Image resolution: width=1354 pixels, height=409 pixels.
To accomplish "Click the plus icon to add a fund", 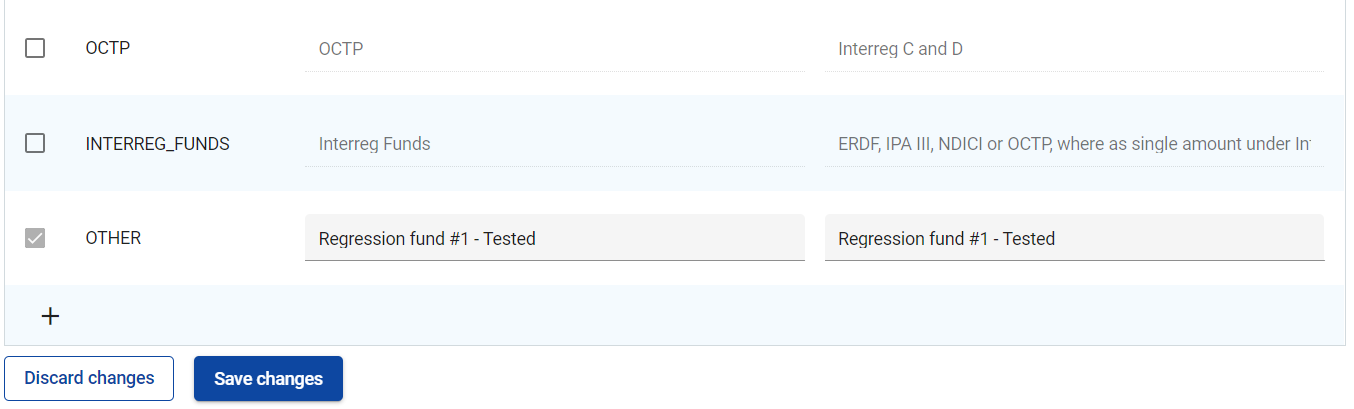I will coord(50,316).
